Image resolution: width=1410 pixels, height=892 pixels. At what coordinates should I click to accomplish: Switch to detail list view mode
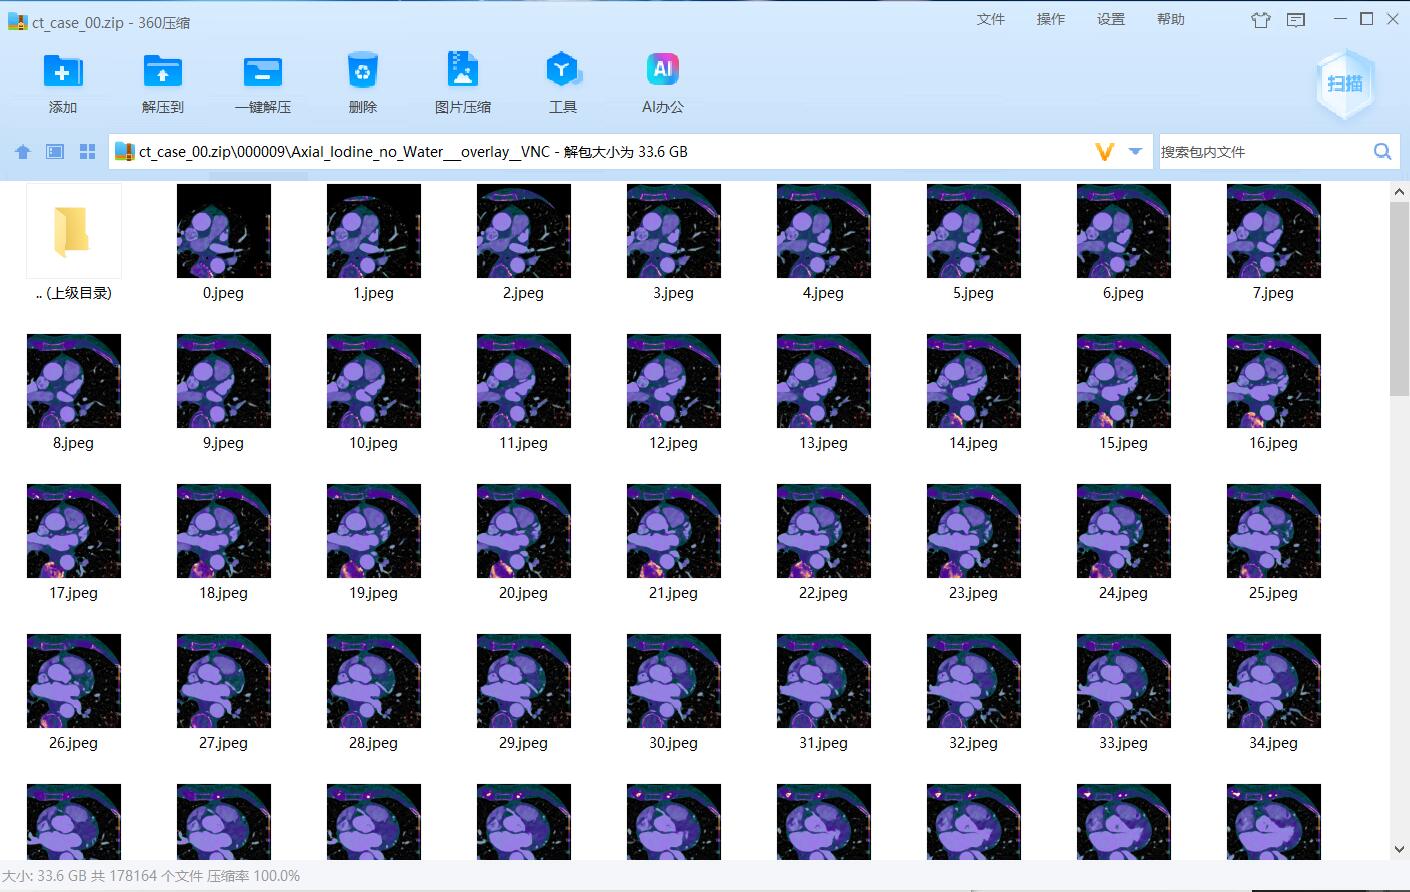click(55, 152)
